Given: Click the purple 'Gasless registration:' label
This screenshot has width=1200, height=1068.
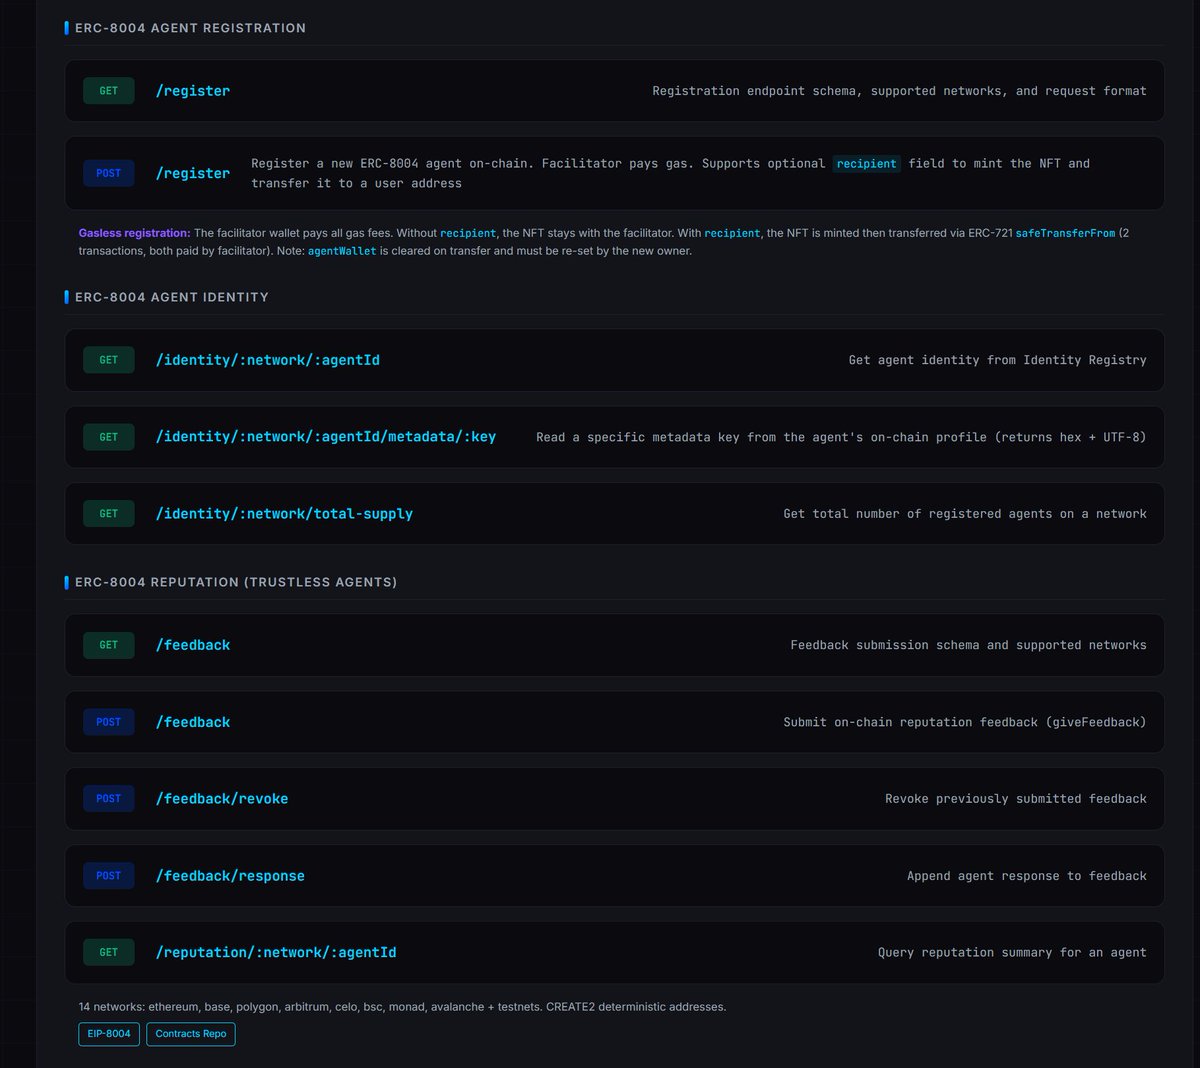Looking at the screenshot, I should point(134,233).
